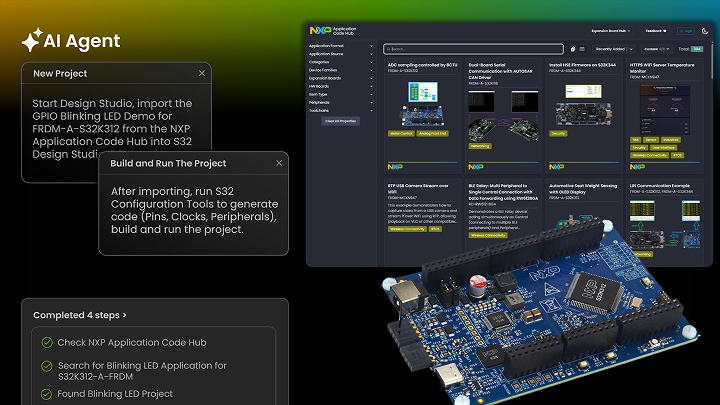Click the Wireless Connectivity tag on HTTPS WiFi card
The width and height of the screenshot is (720, 405).
pos(650,156)
